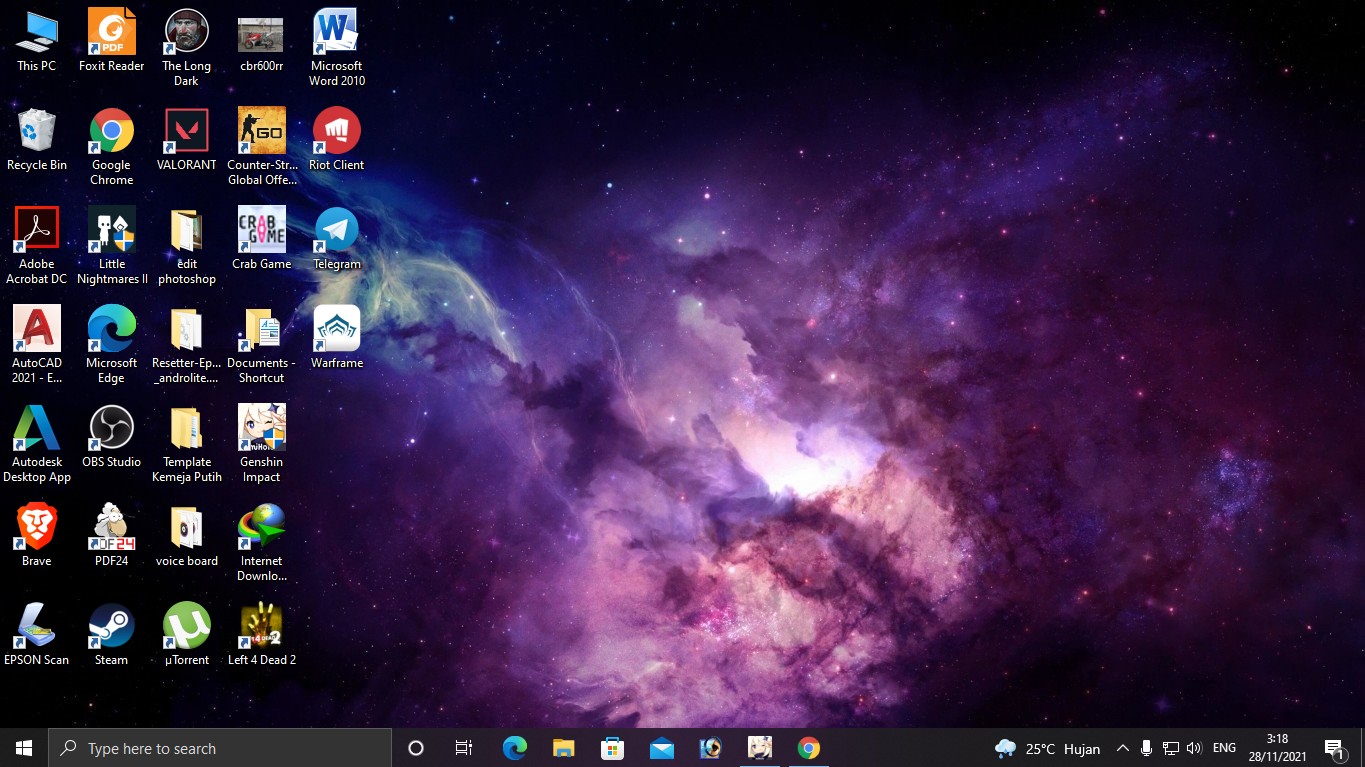Image resolution: width=1365 pixels, height=767 pixels.
Task: Select the Riot Client shortcut
Action: pyautogui.click(x=337, y=139)
